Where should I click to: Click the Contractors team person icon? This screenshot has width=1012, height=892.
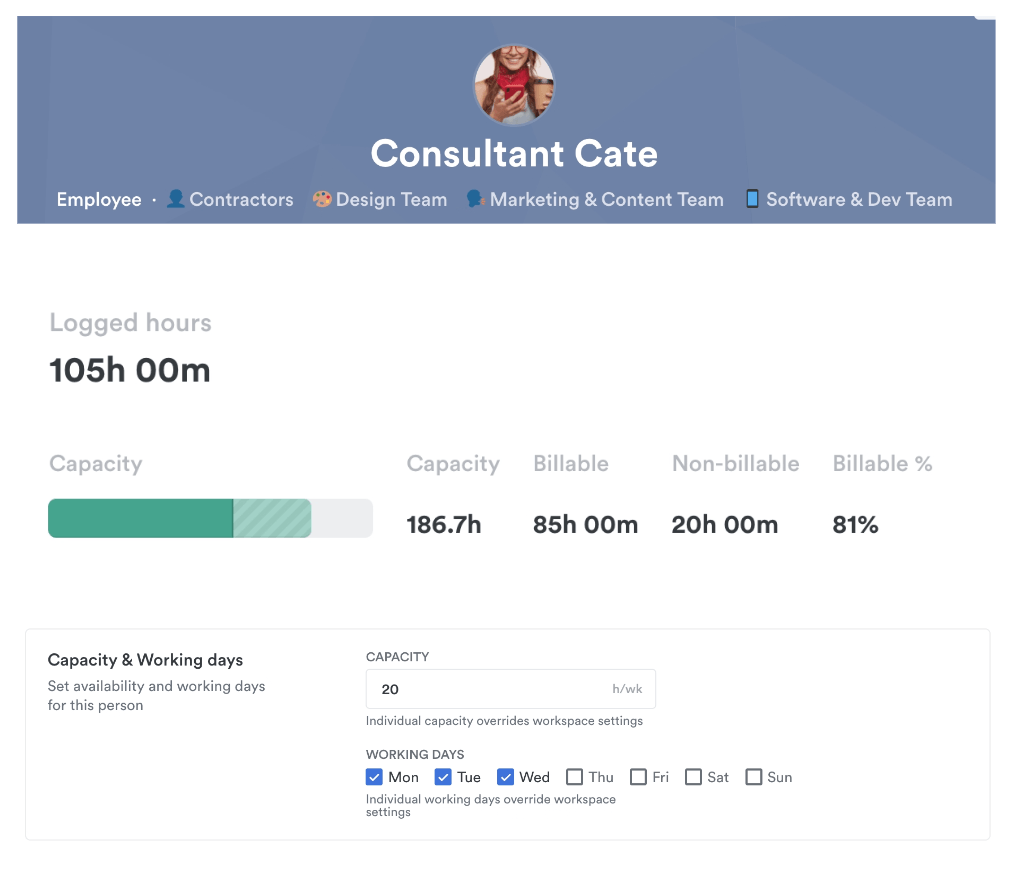(176, 199)
